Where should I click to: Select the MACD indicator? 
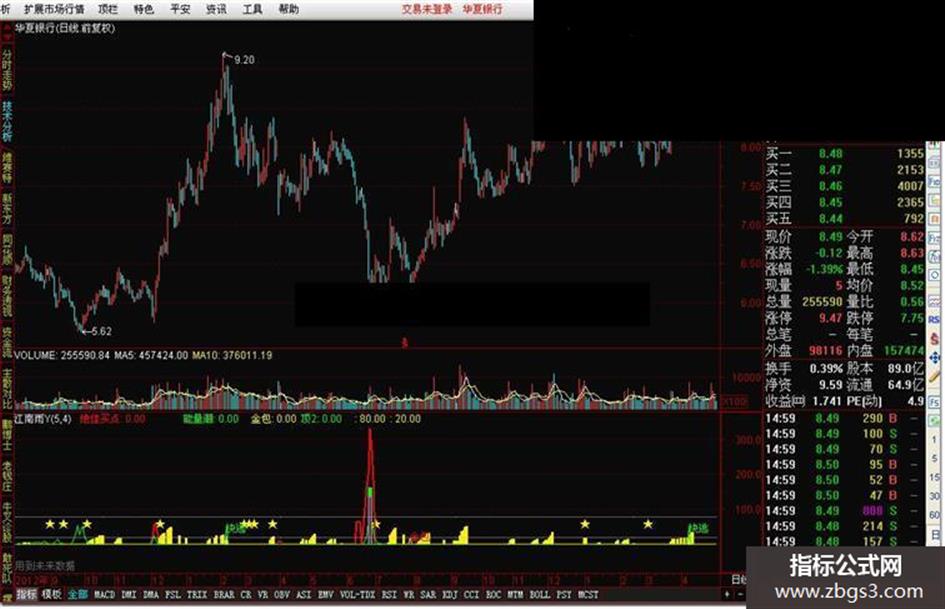(104, 595)
